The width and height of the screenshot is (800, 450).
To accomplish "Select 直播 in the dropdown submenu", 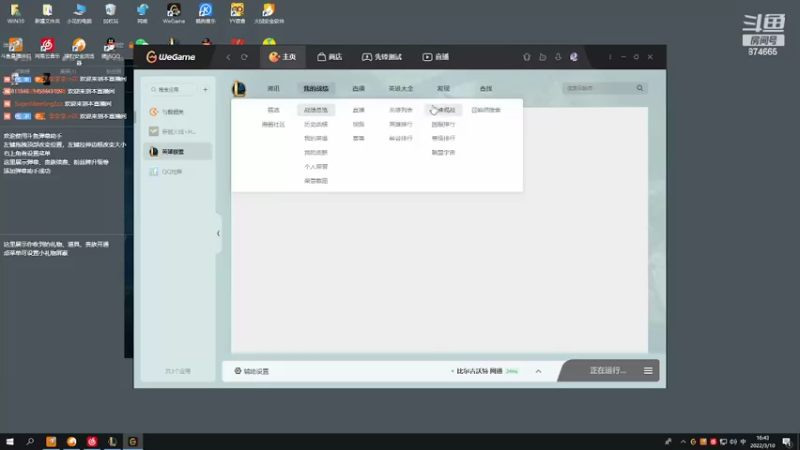I will [x=359, y=110].
